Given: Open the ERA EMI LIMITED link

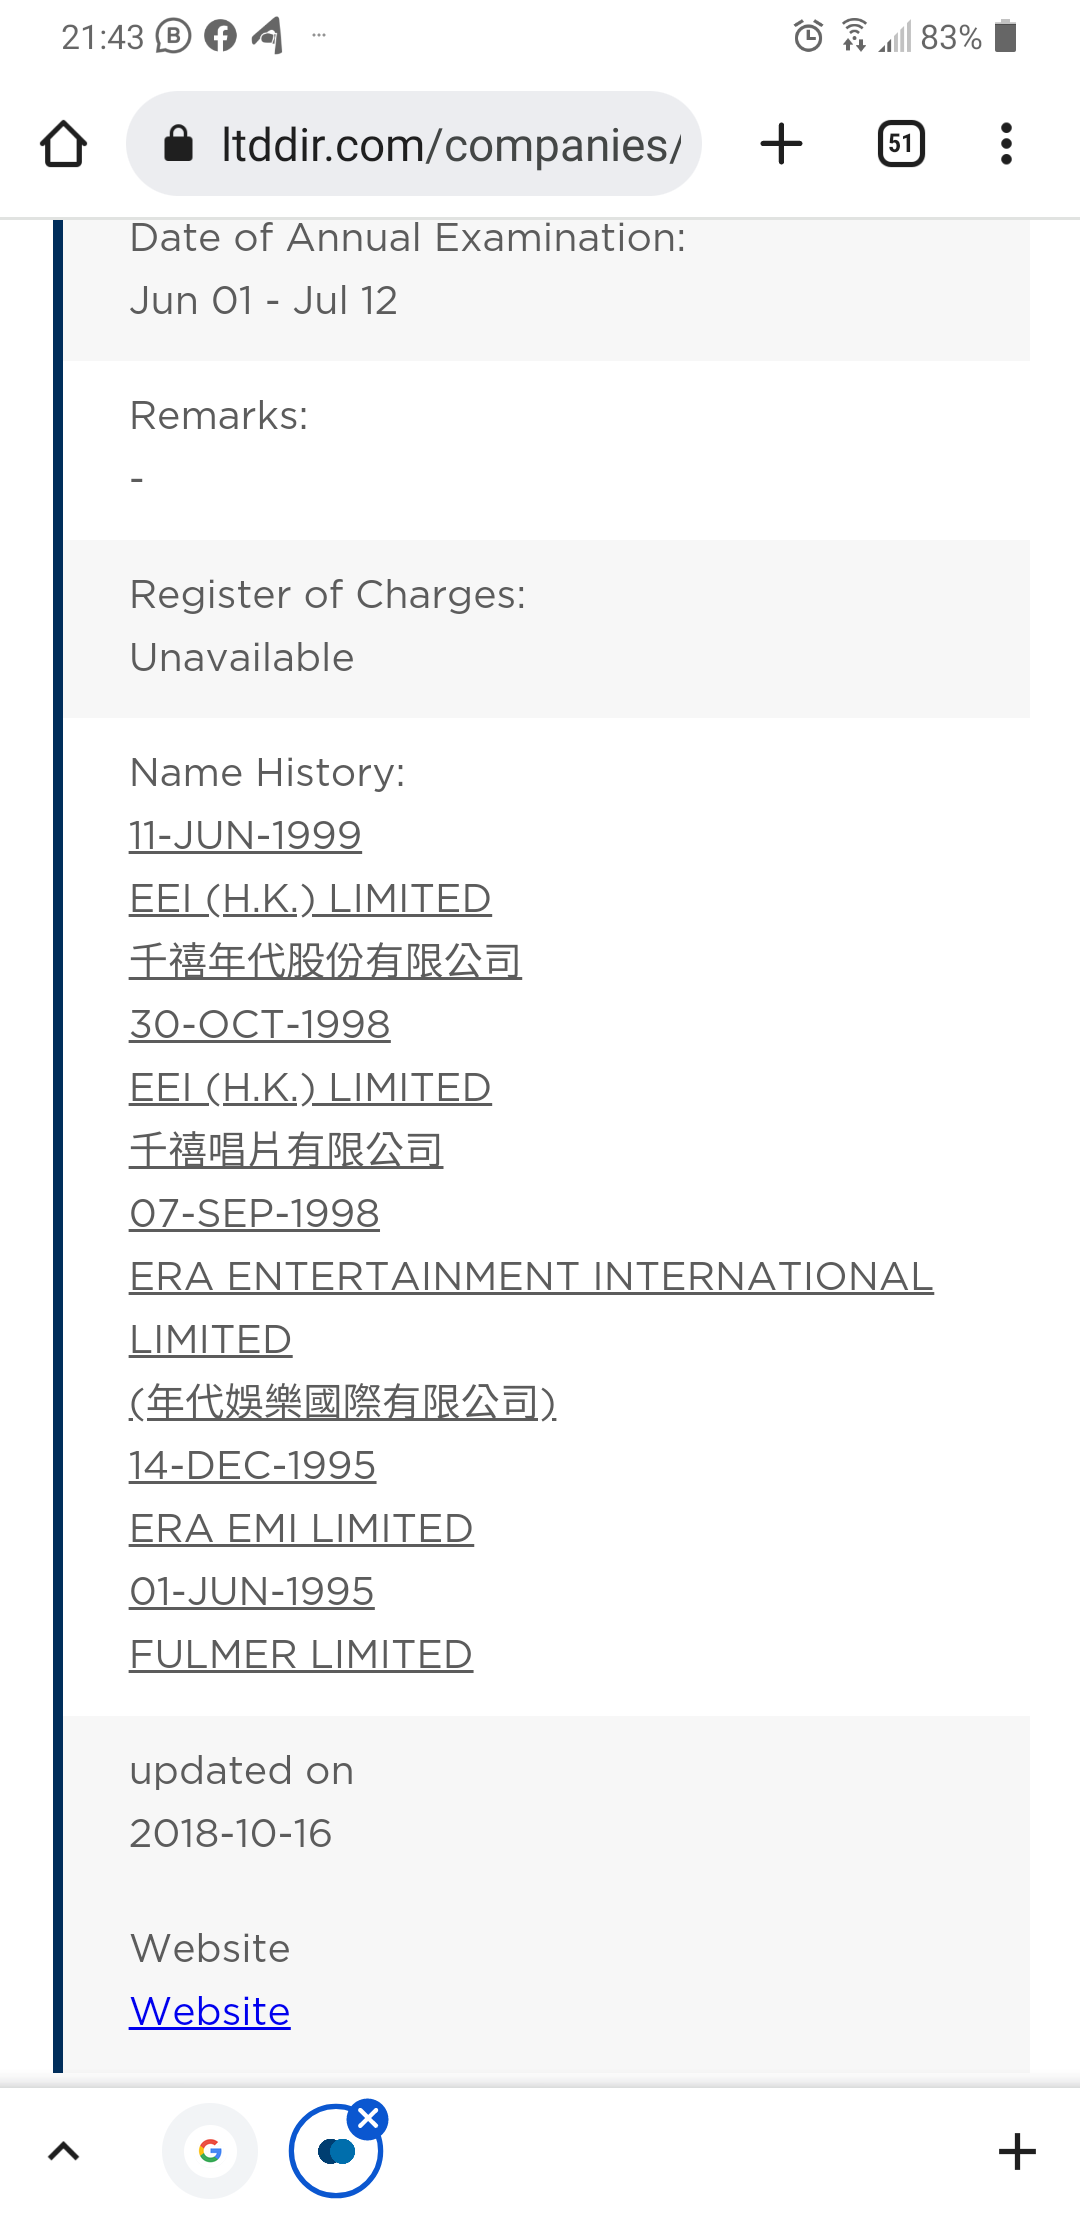Looking at the screenshot, I should point(301,1528).
